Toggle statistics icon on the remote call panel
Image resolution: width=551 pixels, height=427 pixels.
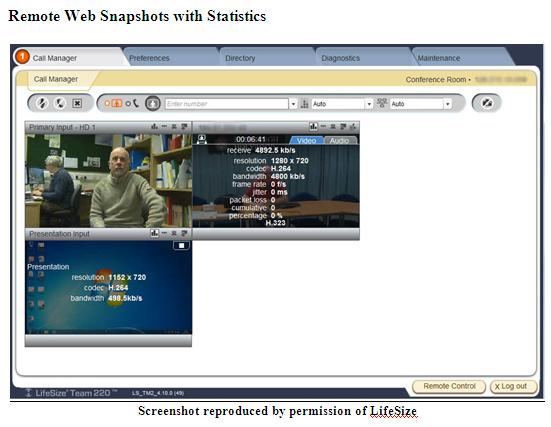(x=313, y=127)
